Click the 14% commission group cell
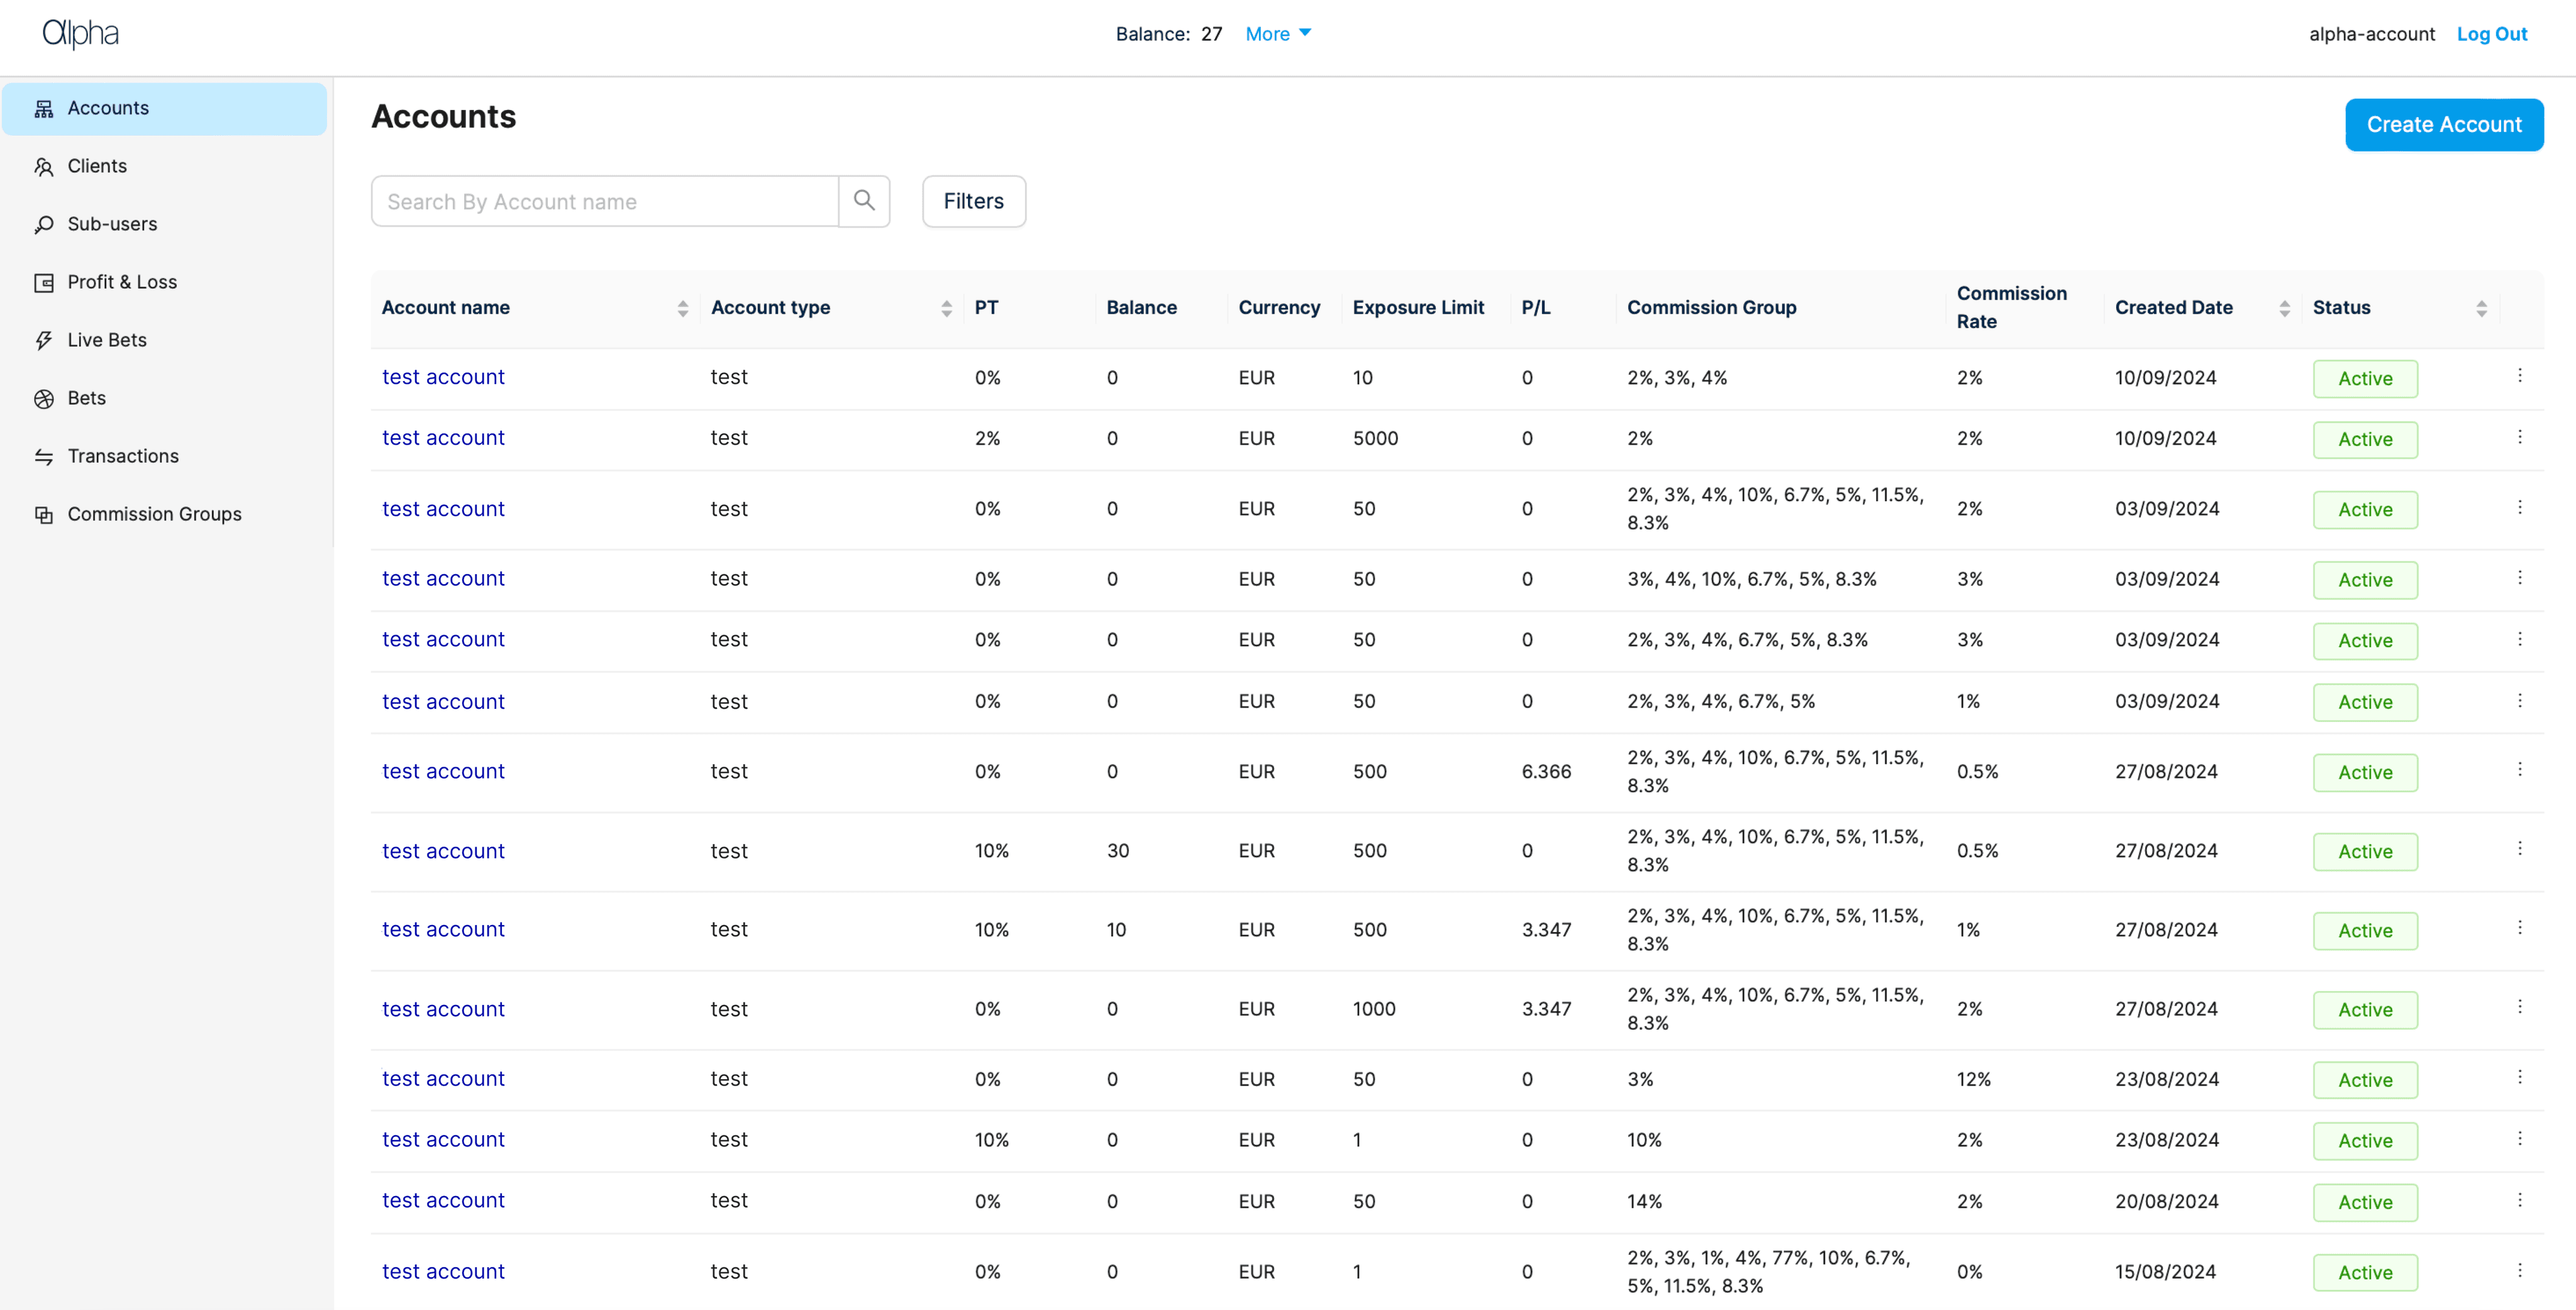This screenshot has width=2576, height=1310. pyautogui.click(x=1644, y=1202)
